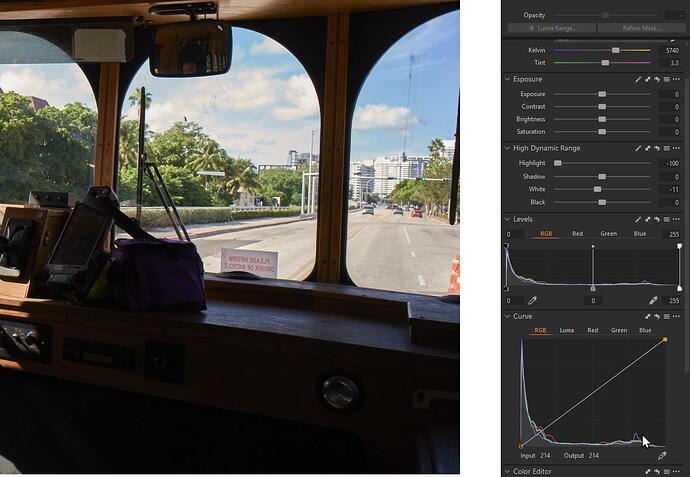Click the Luma Range... button

coord(552,28)
